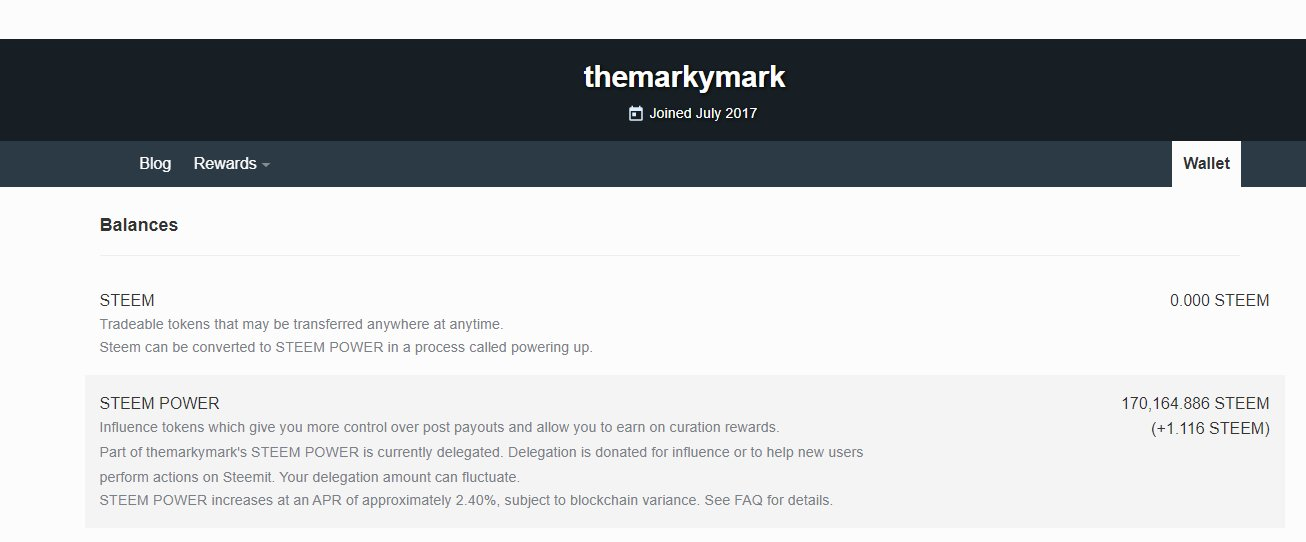Viewport: 1306px width, 542px height.
Task: Click the delegation amount can fluctuate line
Action: pos(309,477)
